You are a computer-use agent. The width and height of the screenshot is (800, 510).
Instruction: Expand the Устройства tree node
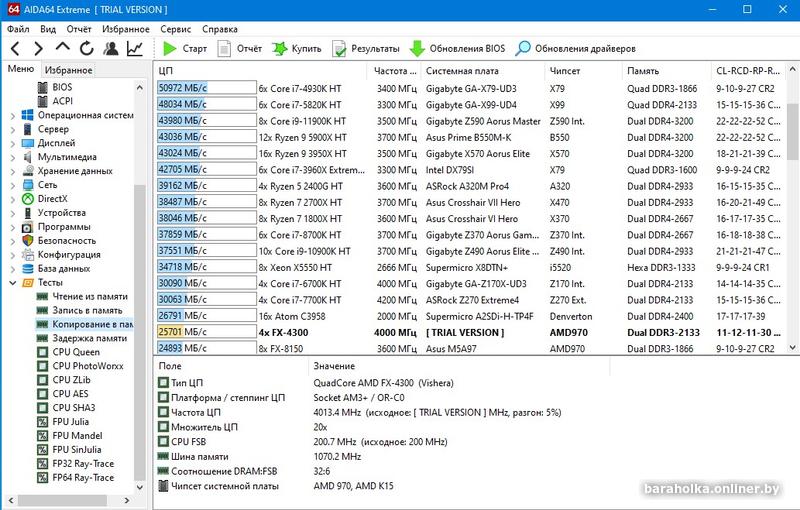pyautogui.click(x=13, y=213)
